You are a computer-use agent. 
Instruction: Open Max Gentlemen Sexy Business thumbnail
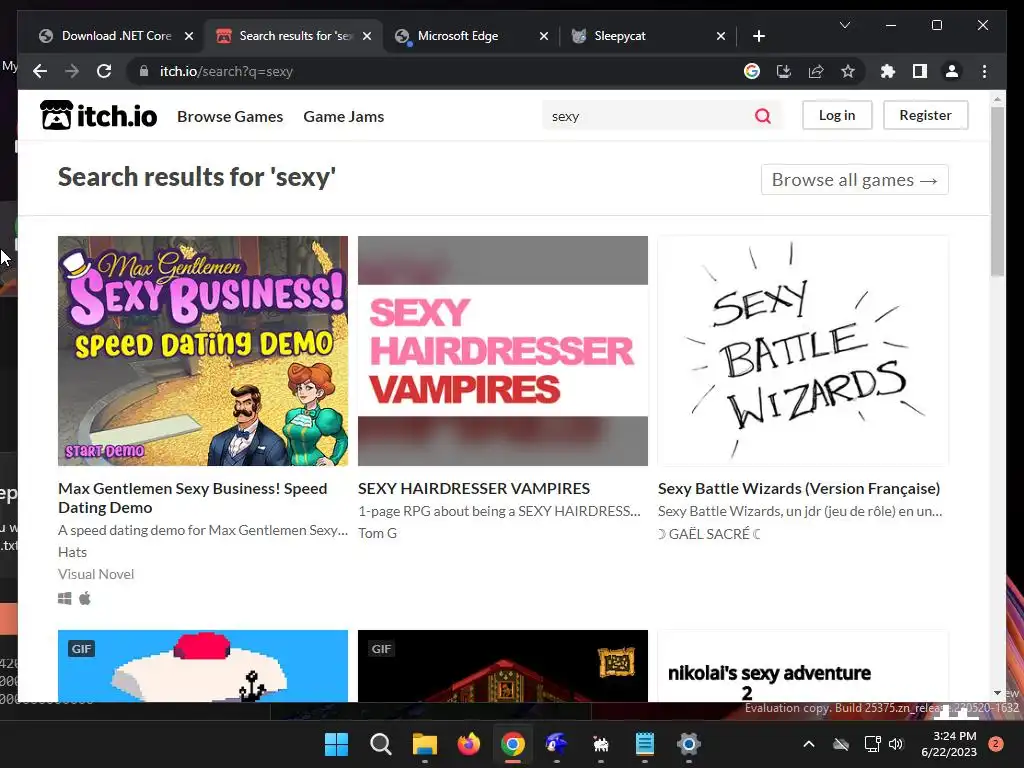click(x=202, y=351)
